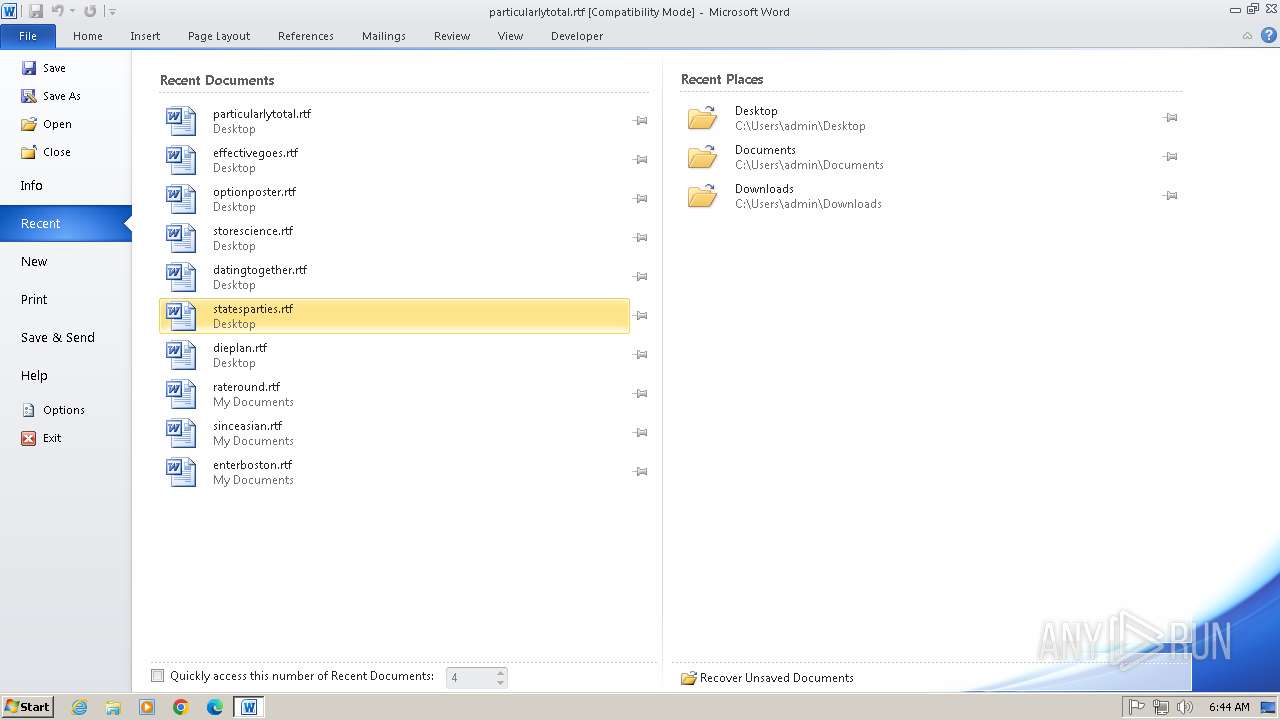Pin enterboston.rtf to the recent list
The image size is (1280, 720).
click(640, 472)
